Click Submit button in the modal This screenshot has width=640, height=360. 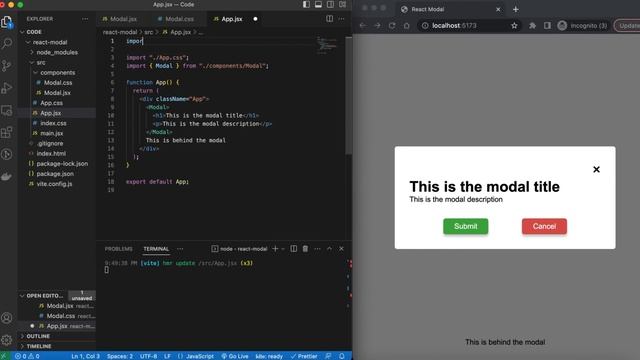pos(465,226)
